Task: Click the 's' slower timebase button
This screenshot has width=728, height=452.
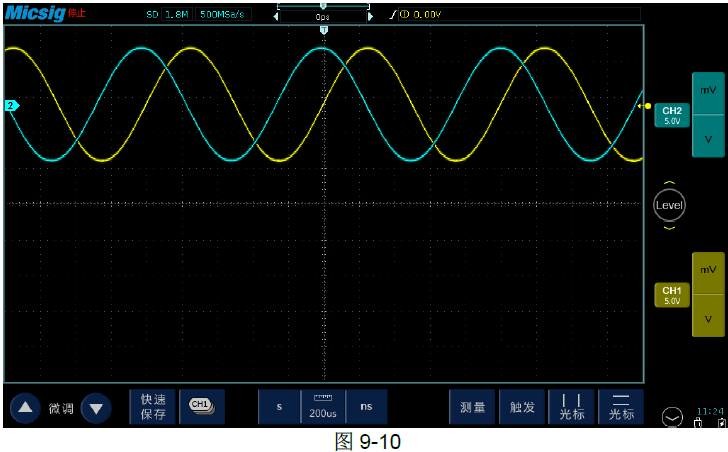Action: (279, 407)
